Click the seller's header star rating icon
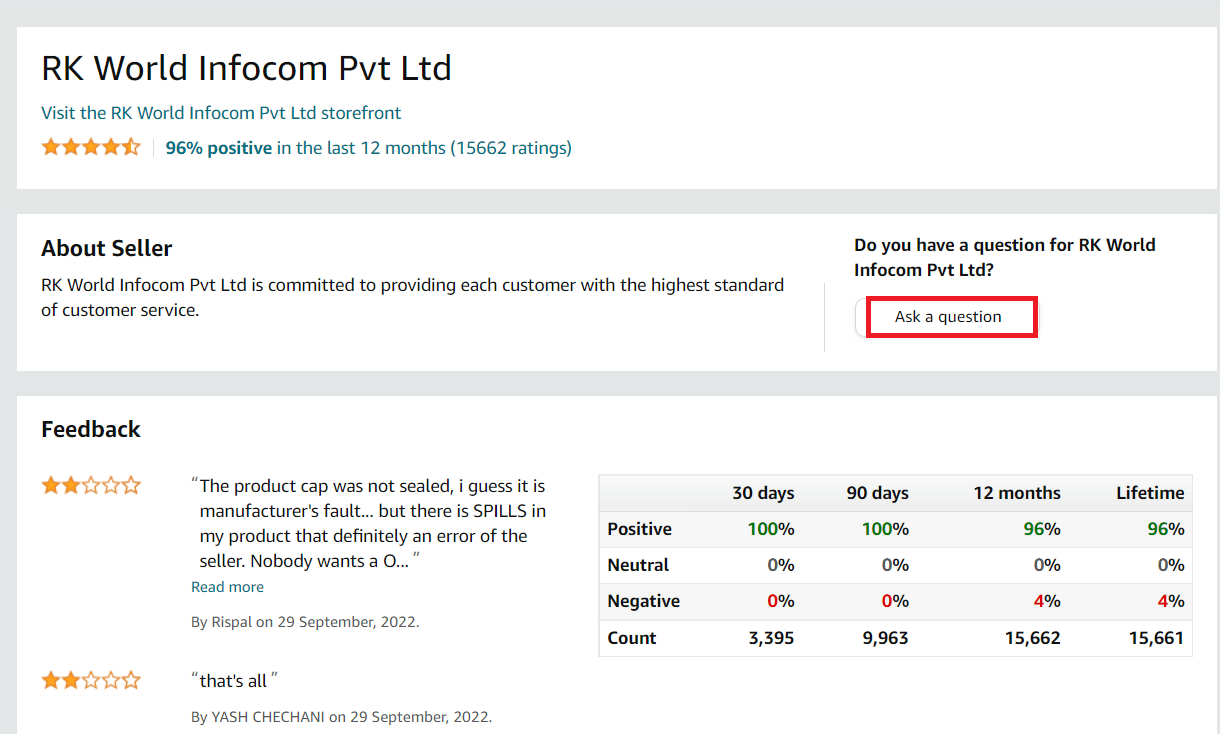Image resolution: width=1220 pixels, height=734 pixels. click(91, 148)
